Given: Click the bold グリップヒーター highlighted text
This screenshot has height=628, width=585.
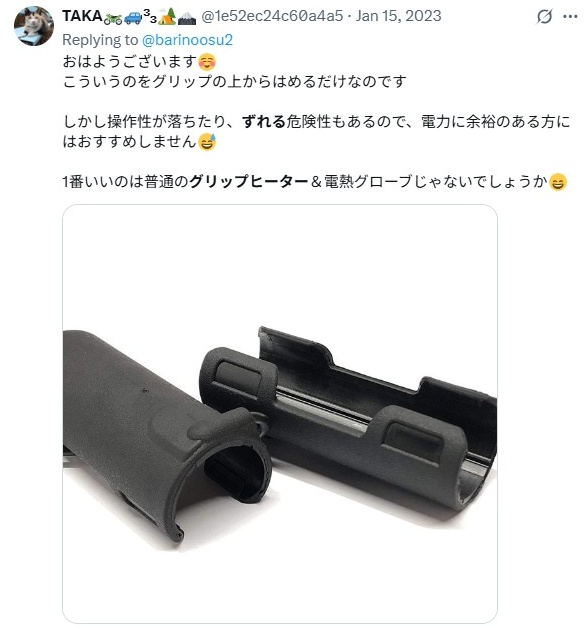Looking at the screenshot, I should pos(249,182).
